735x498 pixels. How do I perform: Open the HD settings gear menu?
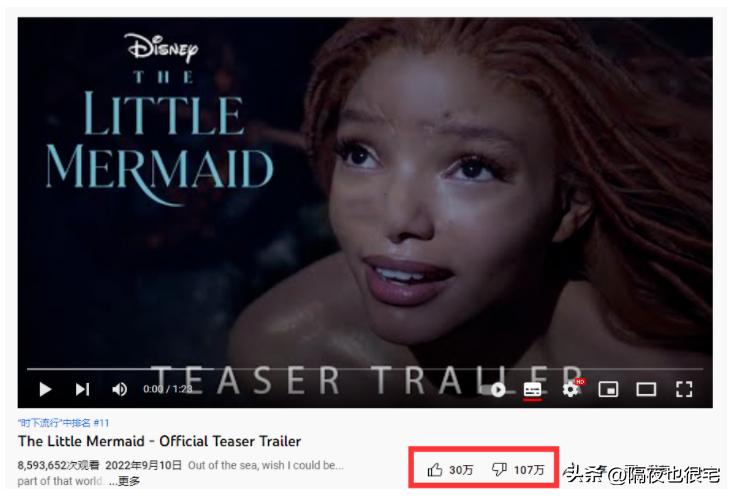(x=571, y=389)
